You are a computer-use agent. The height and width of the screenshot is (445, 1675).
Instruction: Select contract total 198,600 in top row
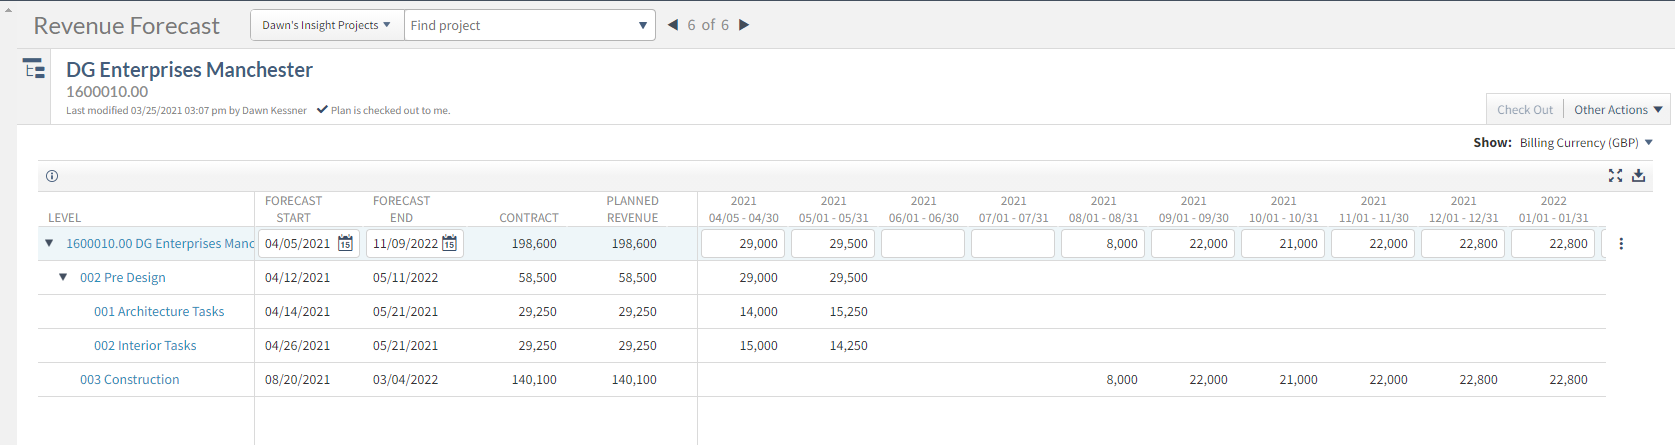pyautogui.click(x=534, y=244)
